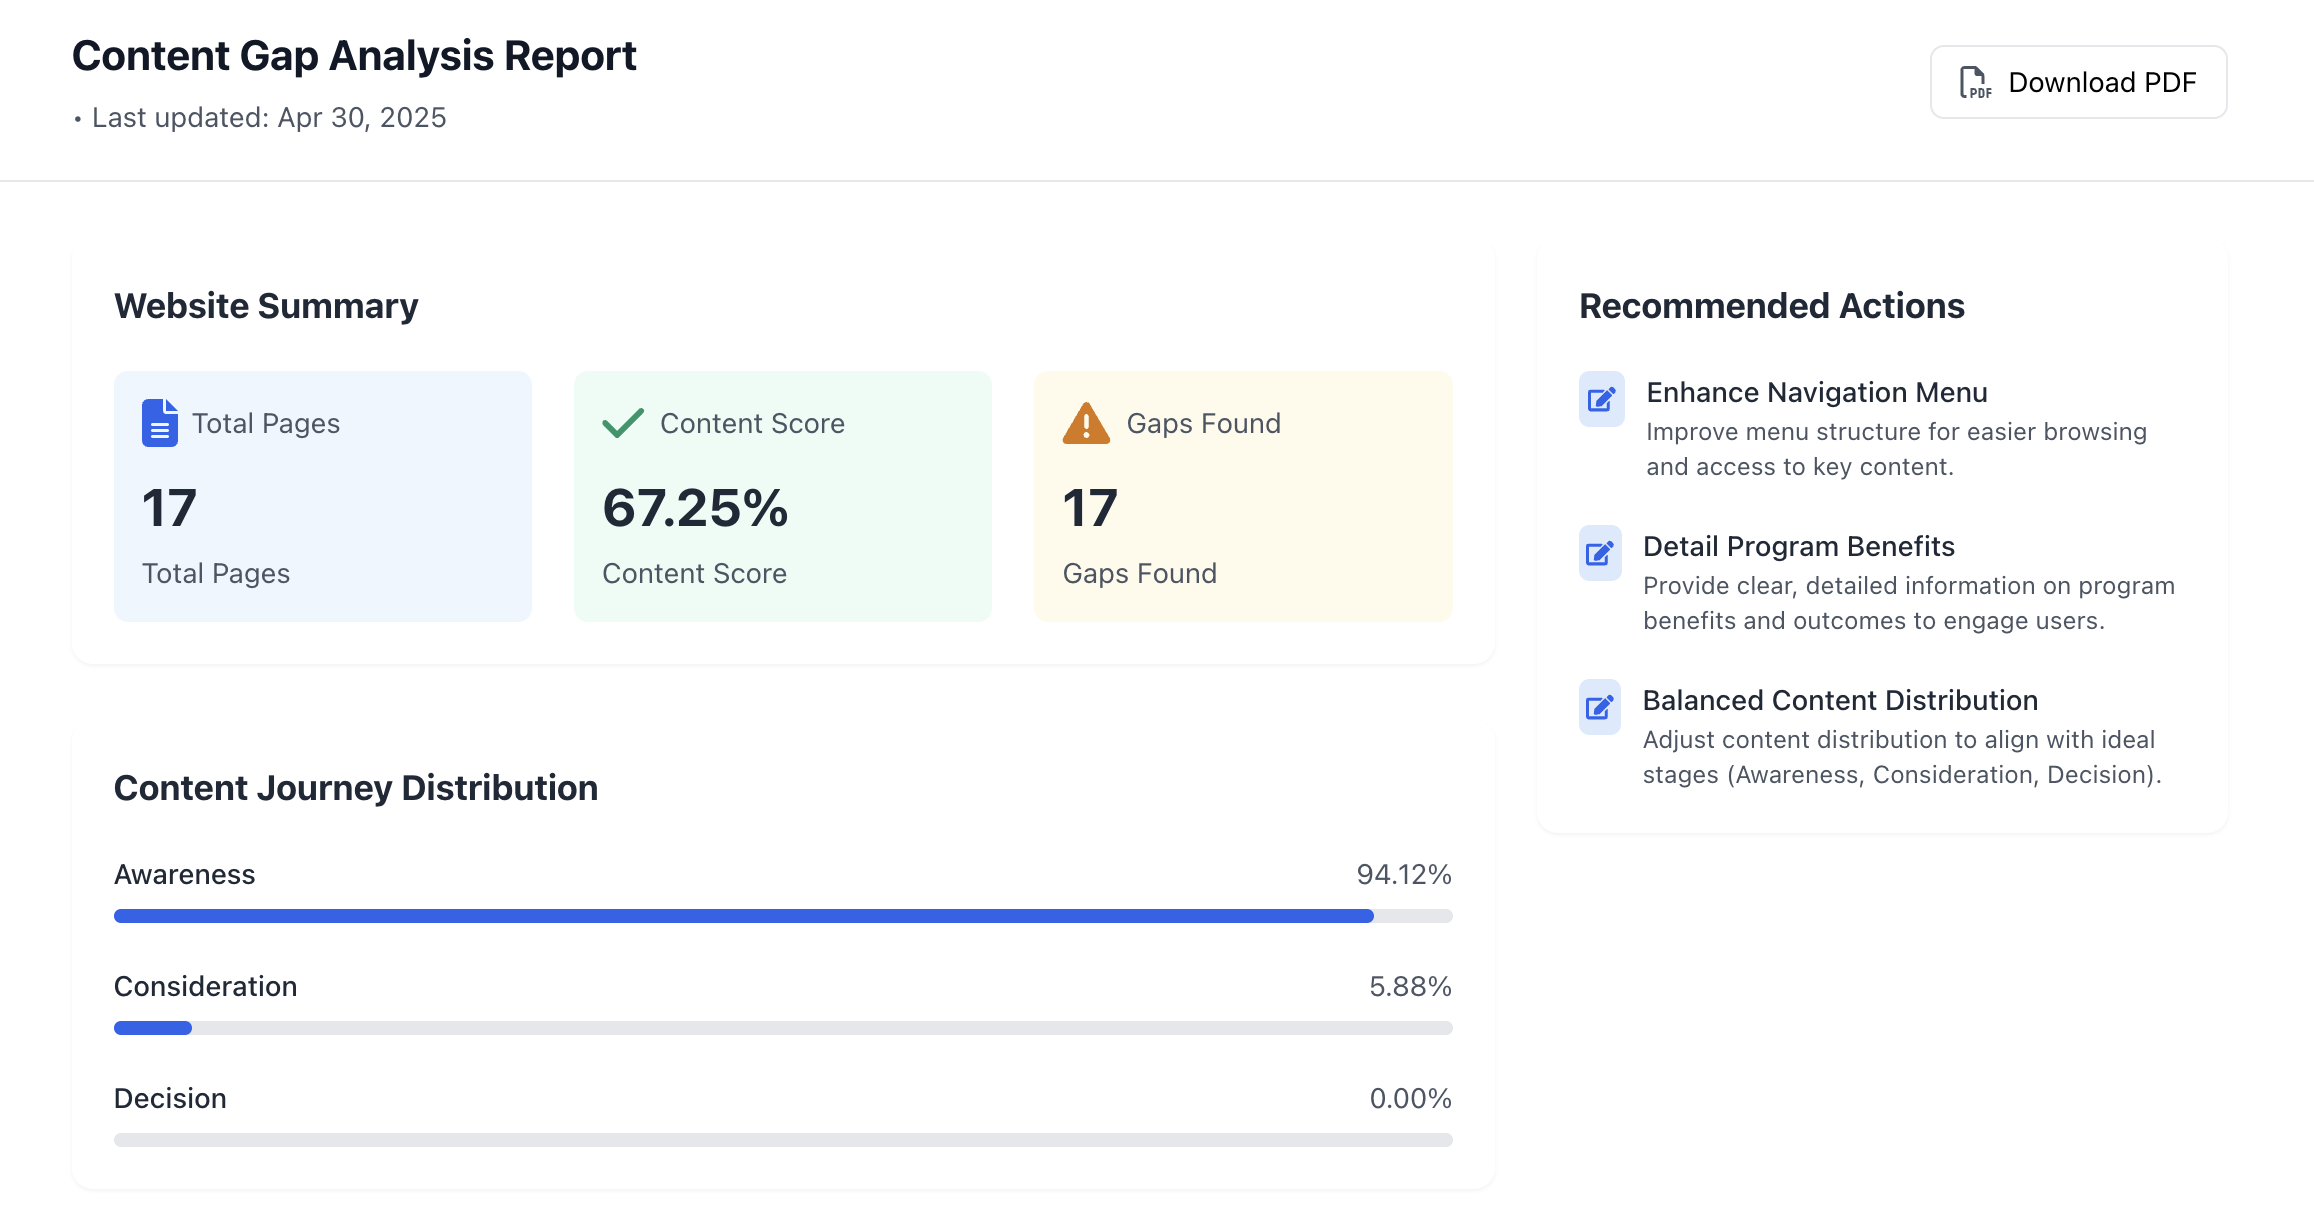Open the Balanced Content Distribution action
The width and height of the screenshot is (2314, 1232).
pos(1840,700)
